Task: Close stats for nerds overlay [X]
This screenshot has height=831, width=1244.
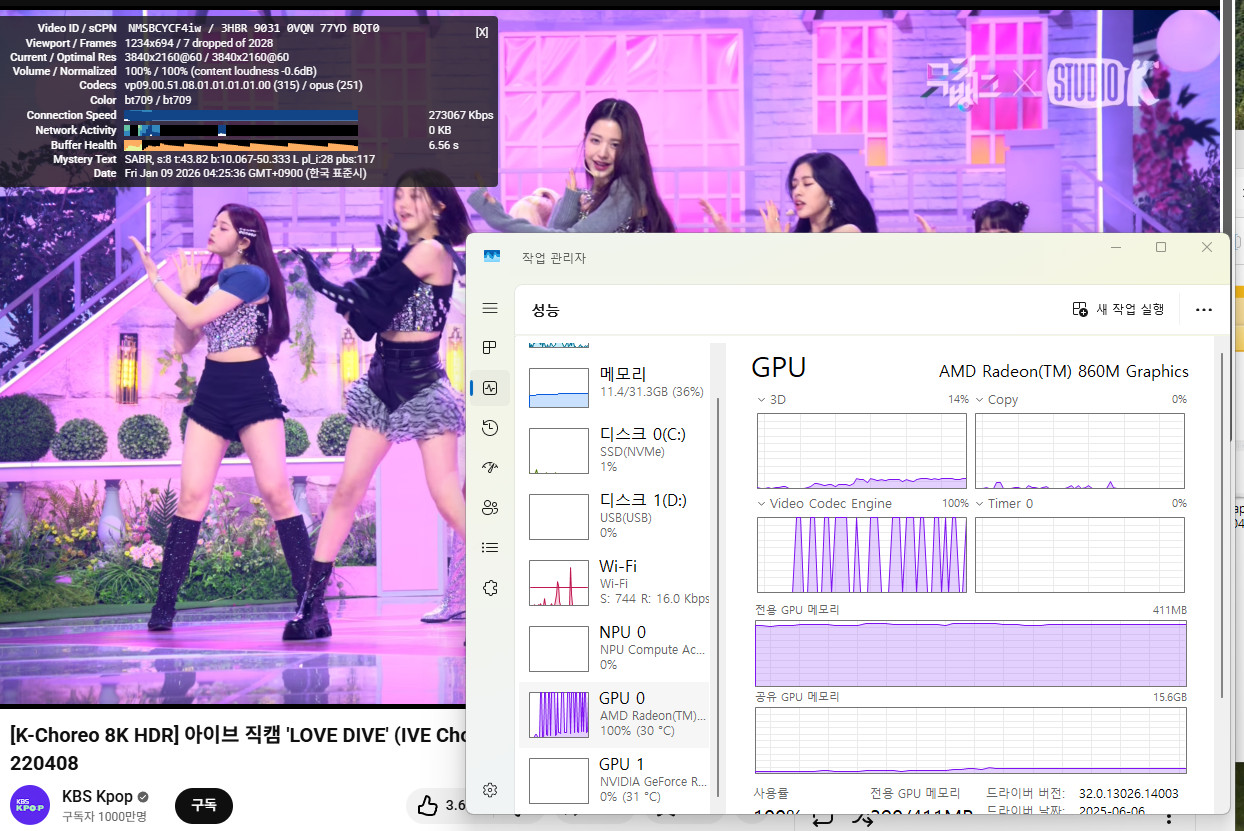Action: [482, 32]
